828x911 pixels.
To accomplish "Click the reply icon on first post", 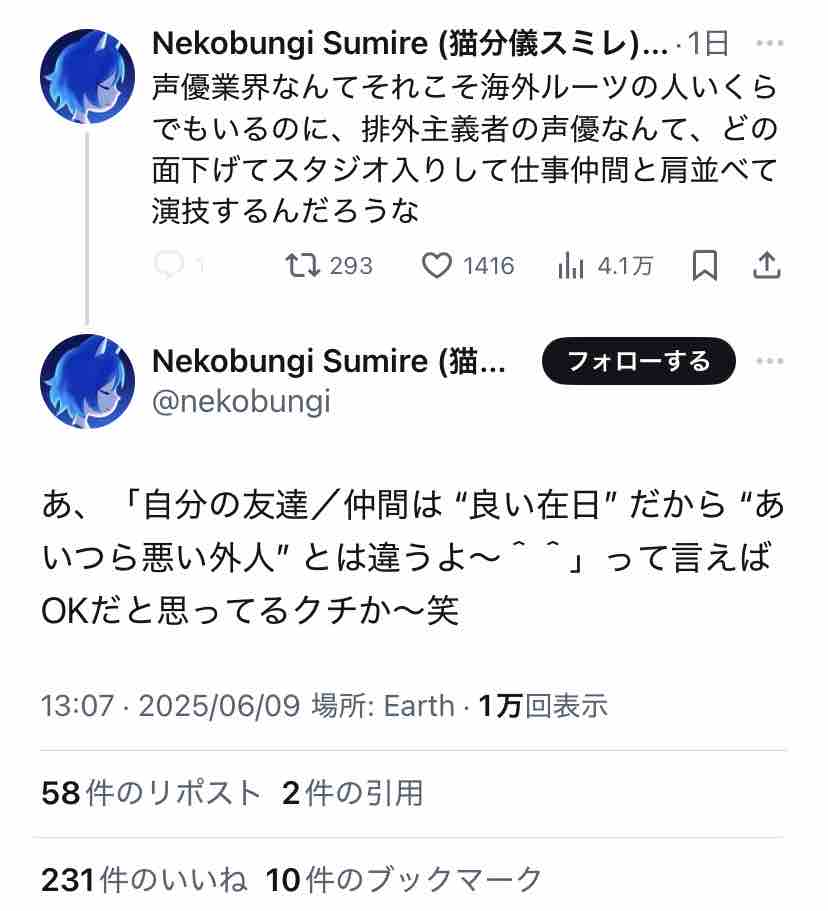I will (169, 265).
